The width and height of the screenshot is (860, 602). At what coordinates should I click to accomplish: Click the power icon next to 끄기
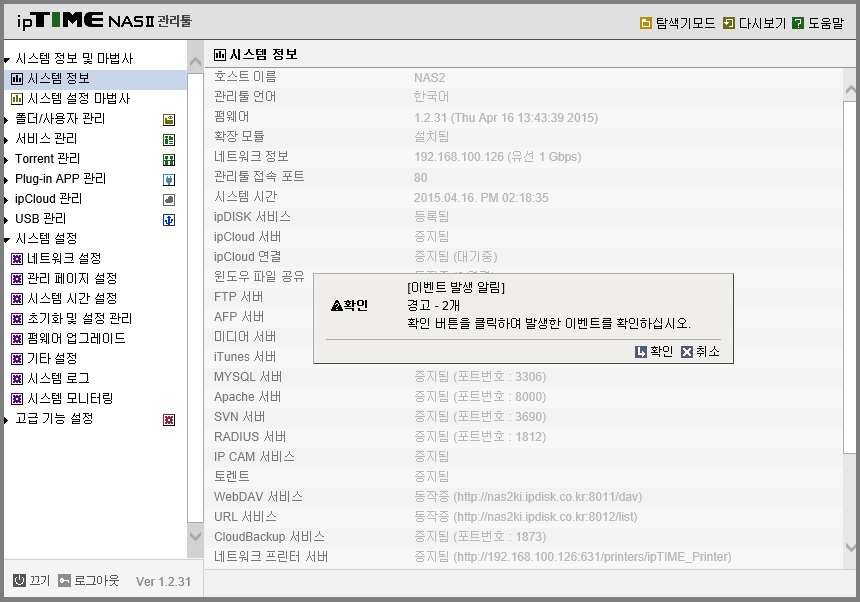point(19,580)
